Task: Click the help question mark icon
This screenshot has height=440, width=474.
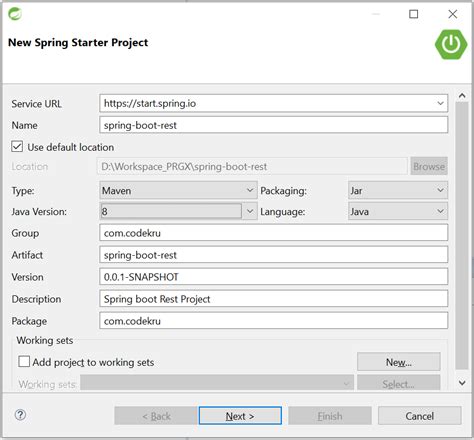Action: (20, 415)
